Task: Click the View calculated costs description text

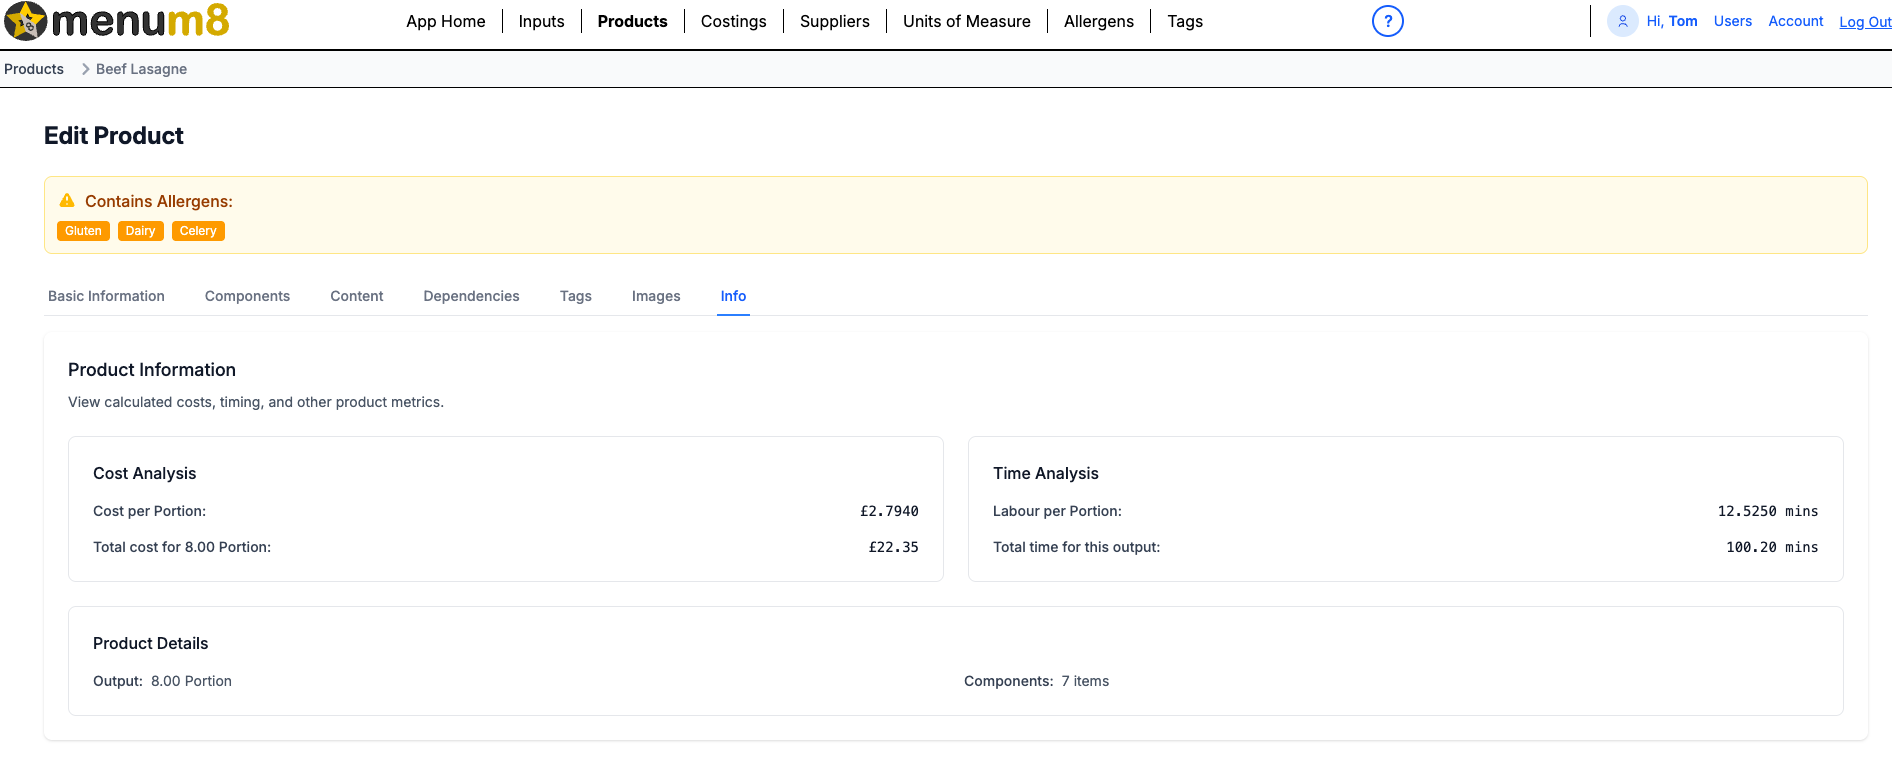Action: (x=256, y=402)
